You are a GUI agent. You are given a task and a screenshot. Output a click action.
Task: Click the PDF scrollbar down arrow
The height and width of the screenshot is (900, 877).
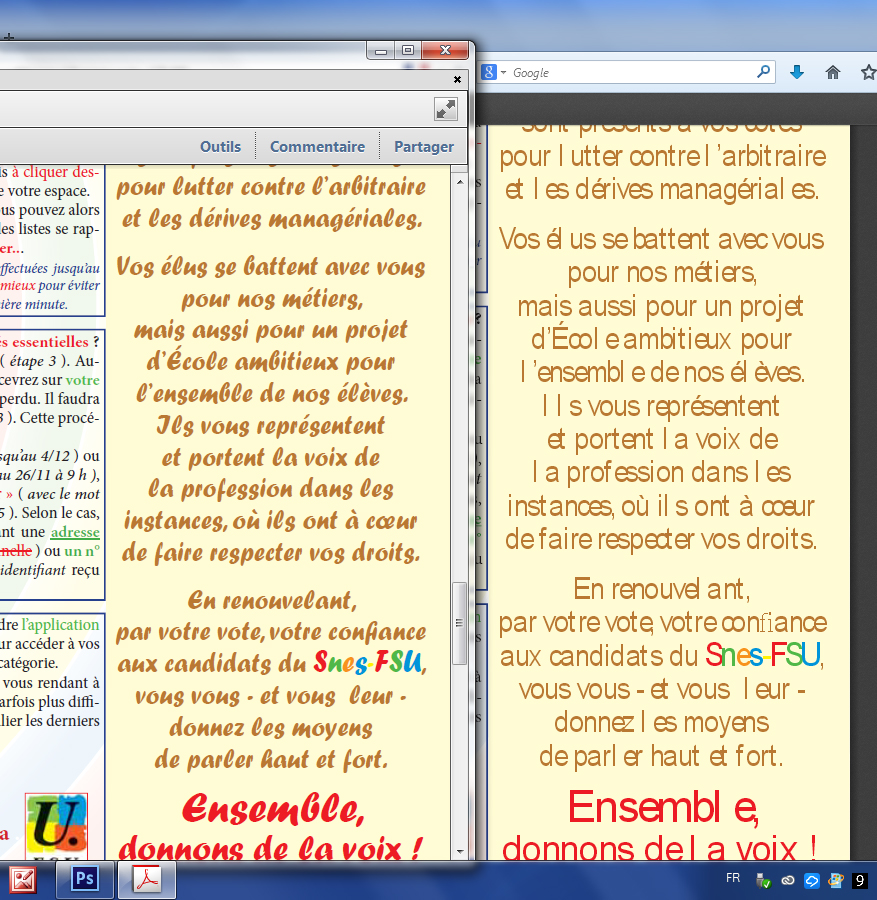pos(460,851)
